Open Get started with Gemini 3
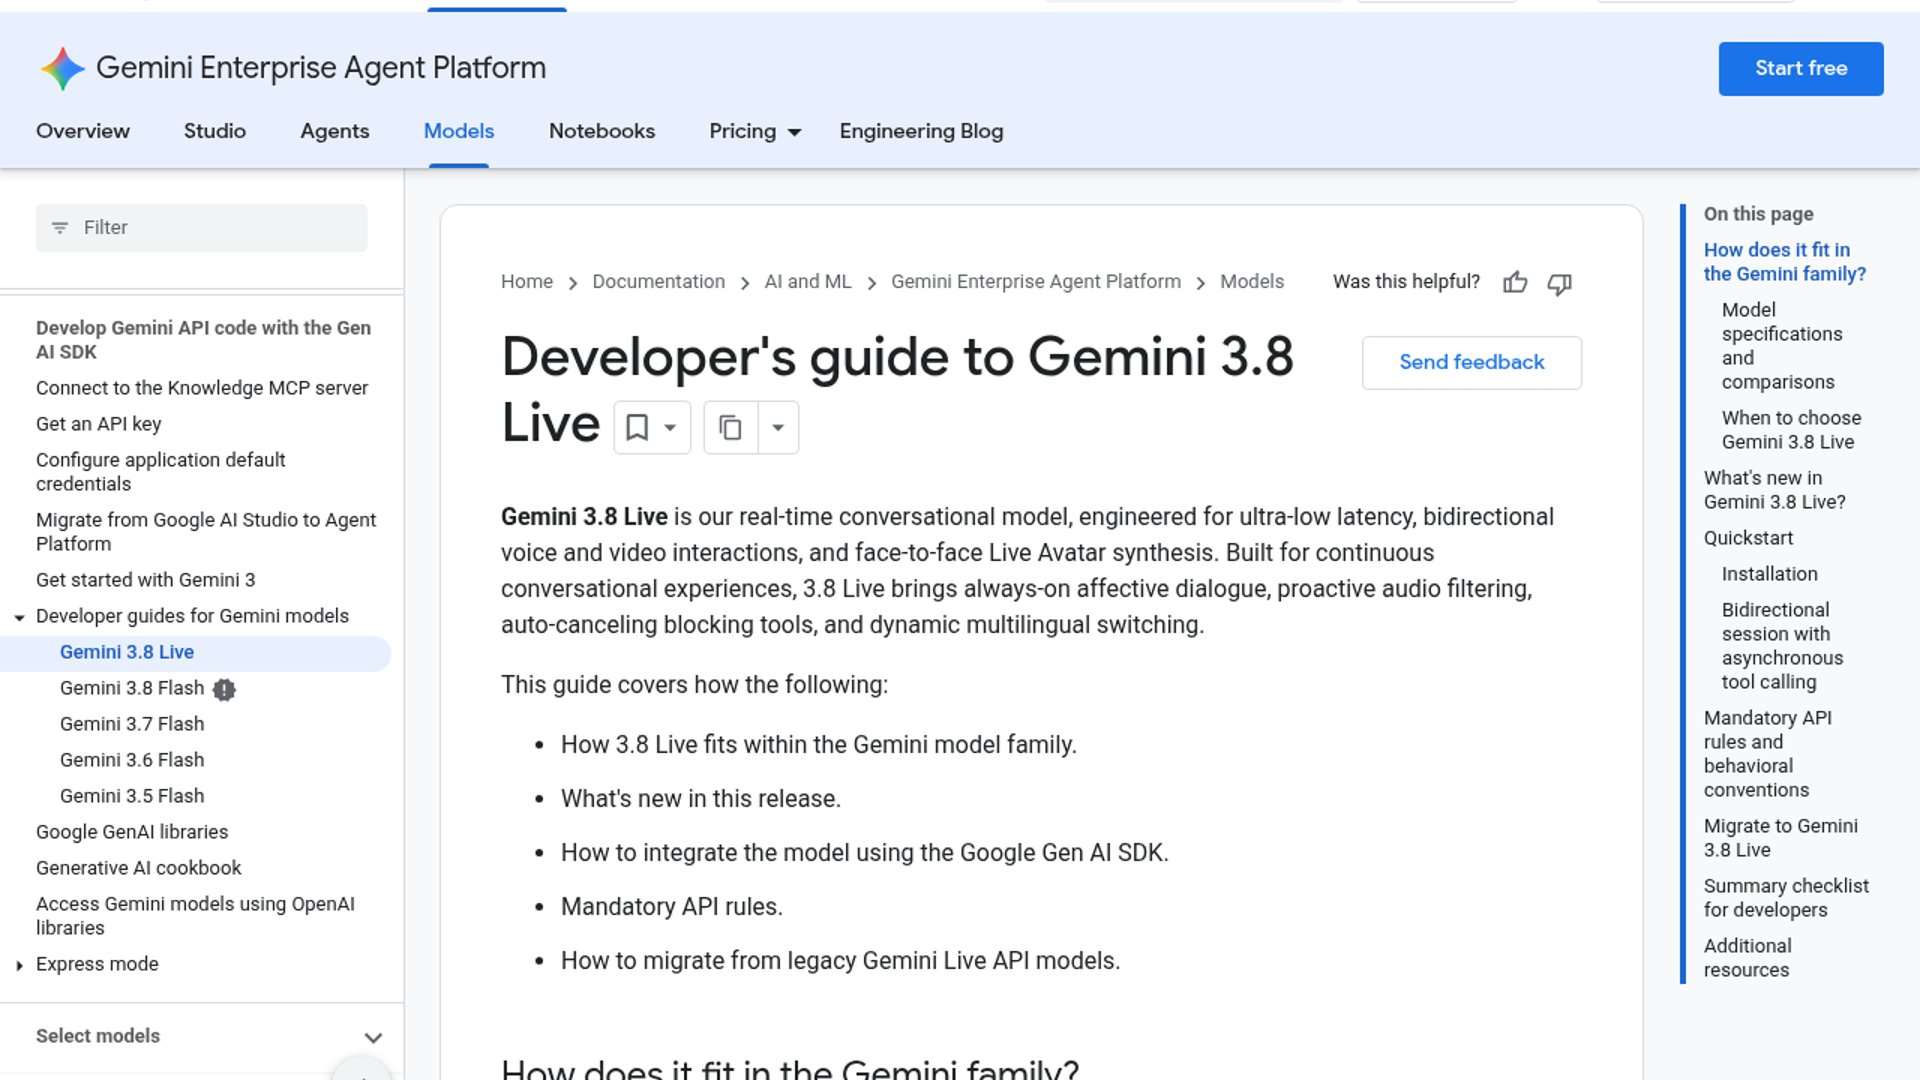Screen dimensions: 1920x1080 [x=146, y=580]
